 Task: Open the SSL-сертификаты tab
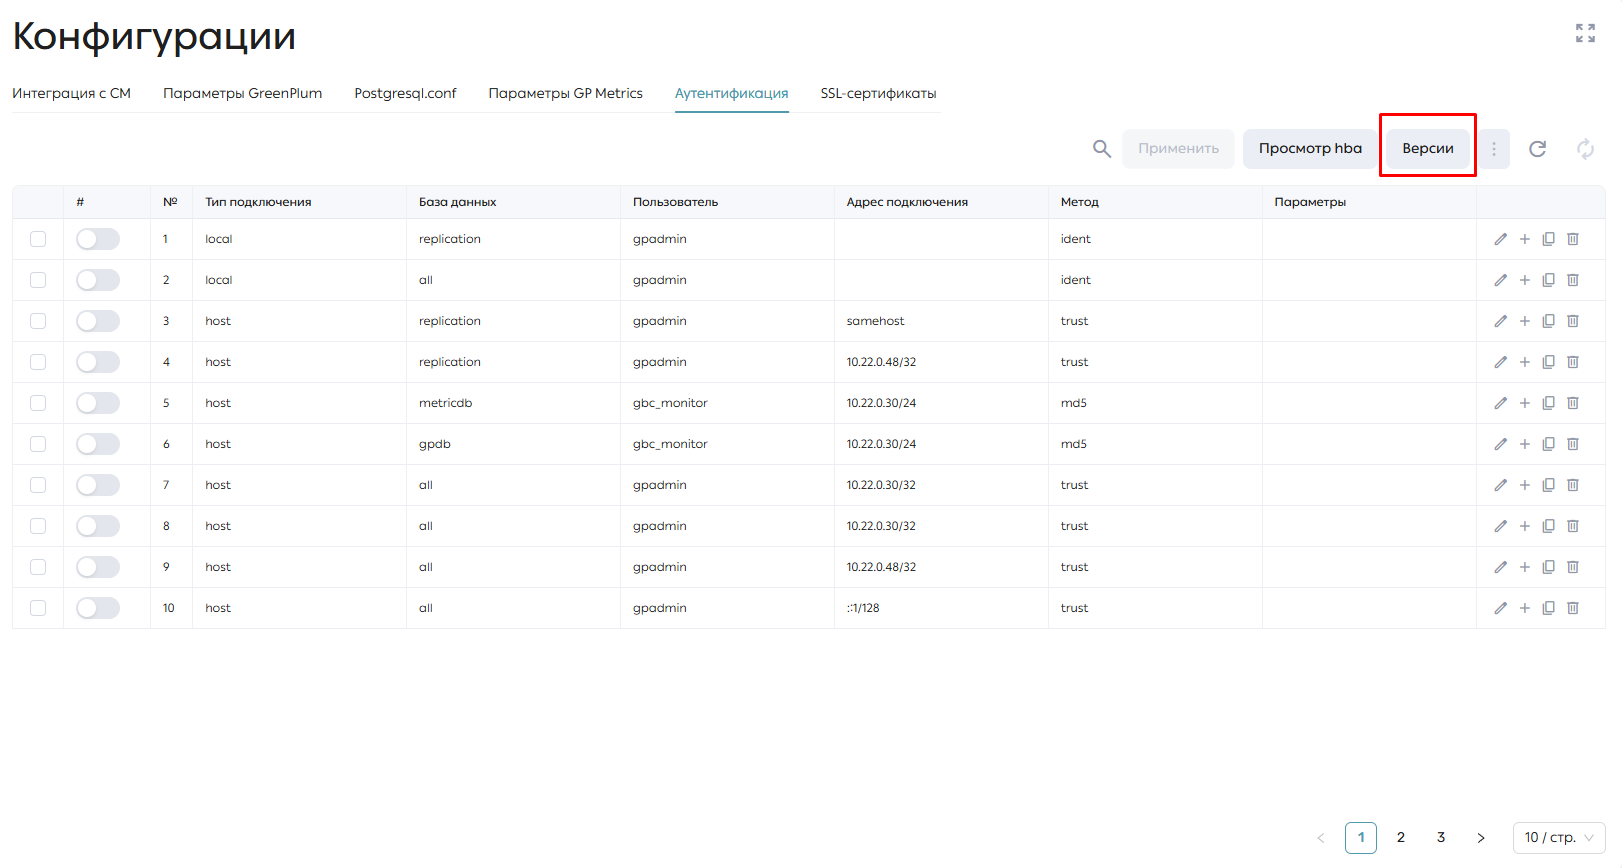[878, 93]
